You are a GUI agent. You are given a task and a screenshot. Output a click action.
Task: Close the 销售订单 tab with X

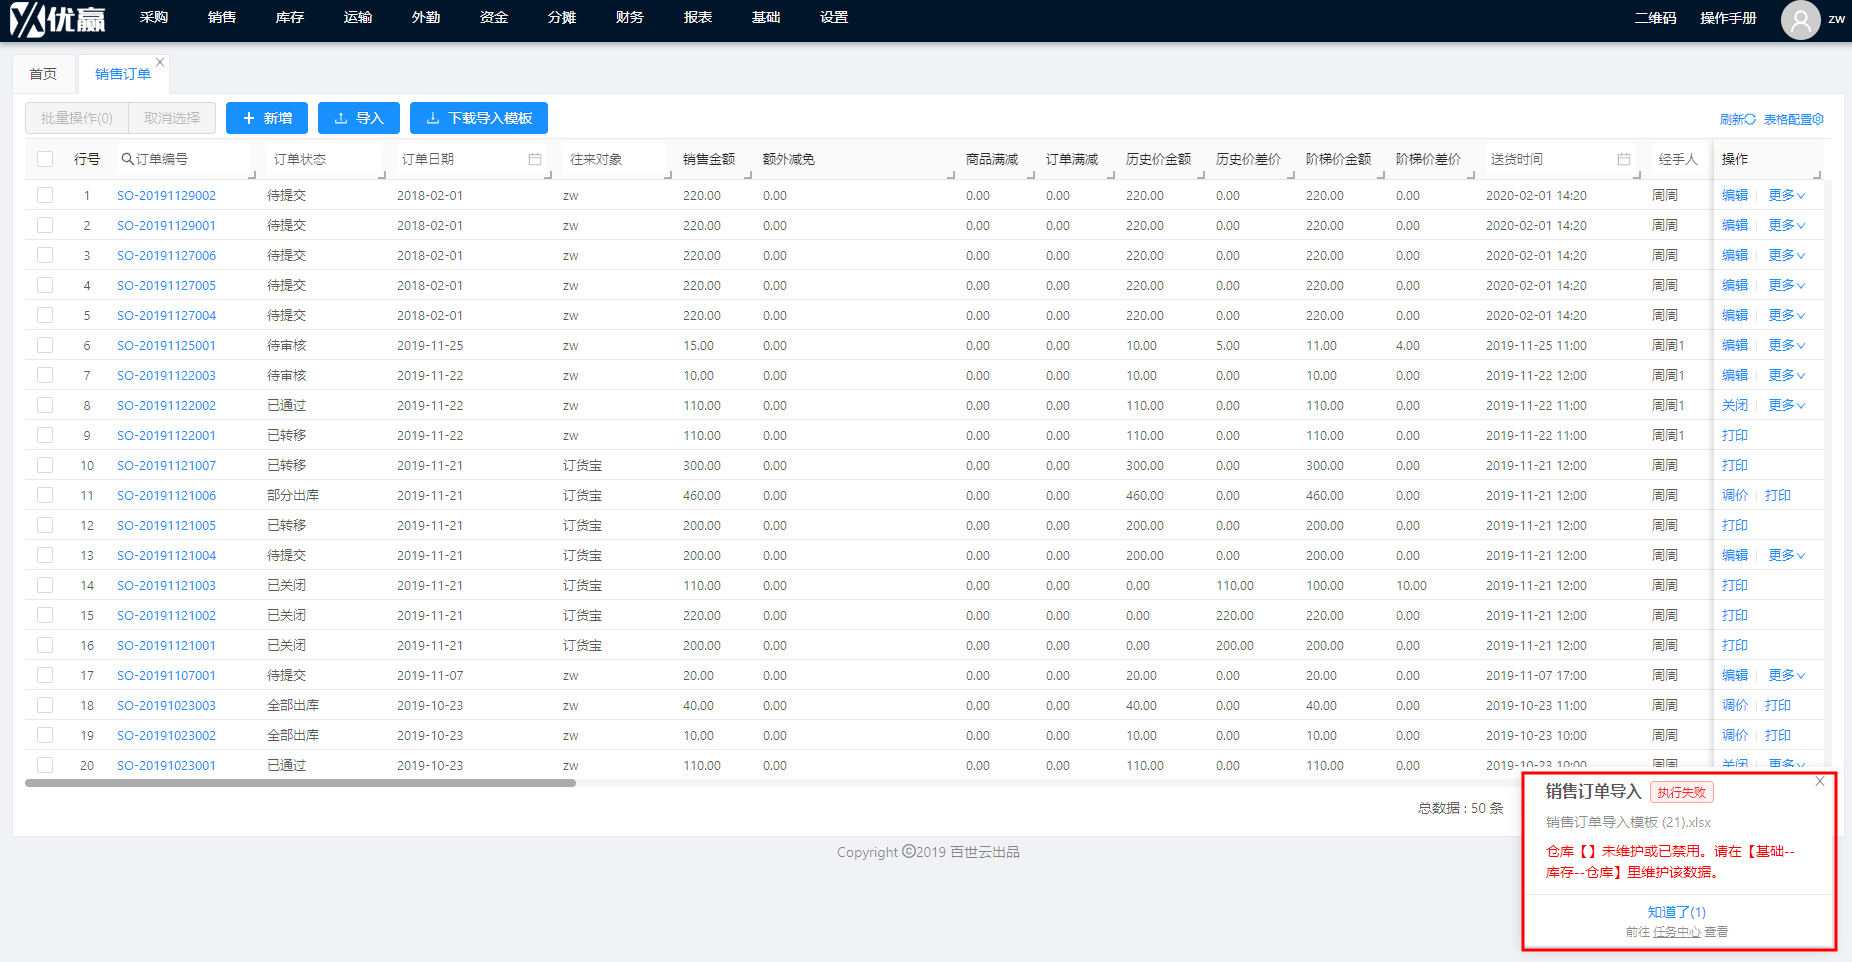160,62
